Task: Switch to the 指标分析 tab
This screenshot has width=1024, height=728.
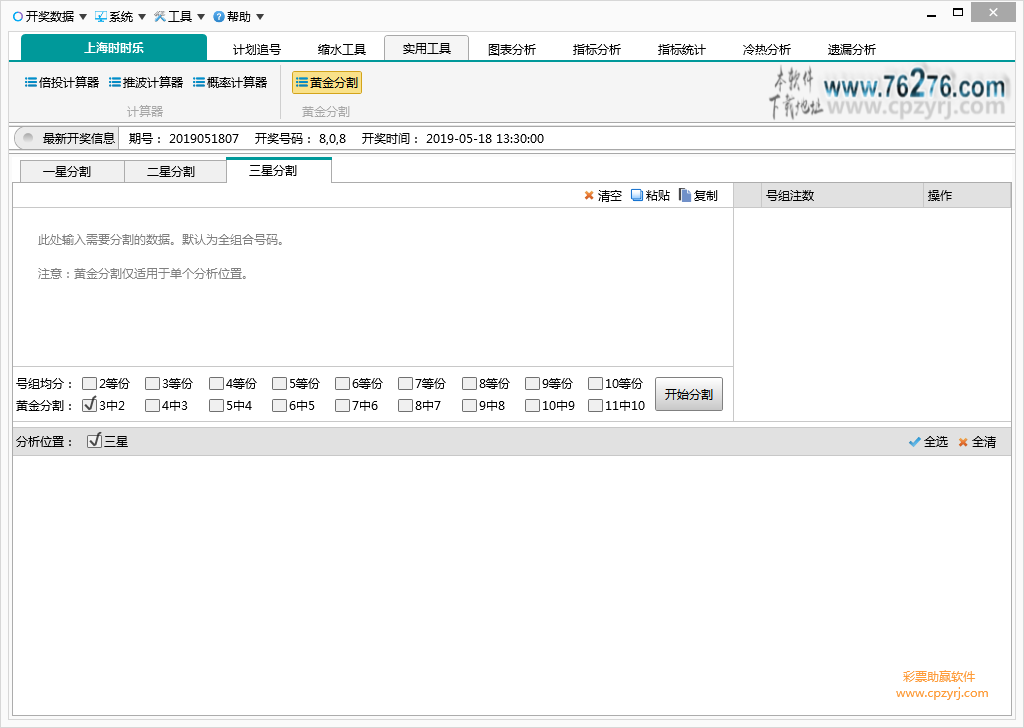Action: (x=596, y=49)
